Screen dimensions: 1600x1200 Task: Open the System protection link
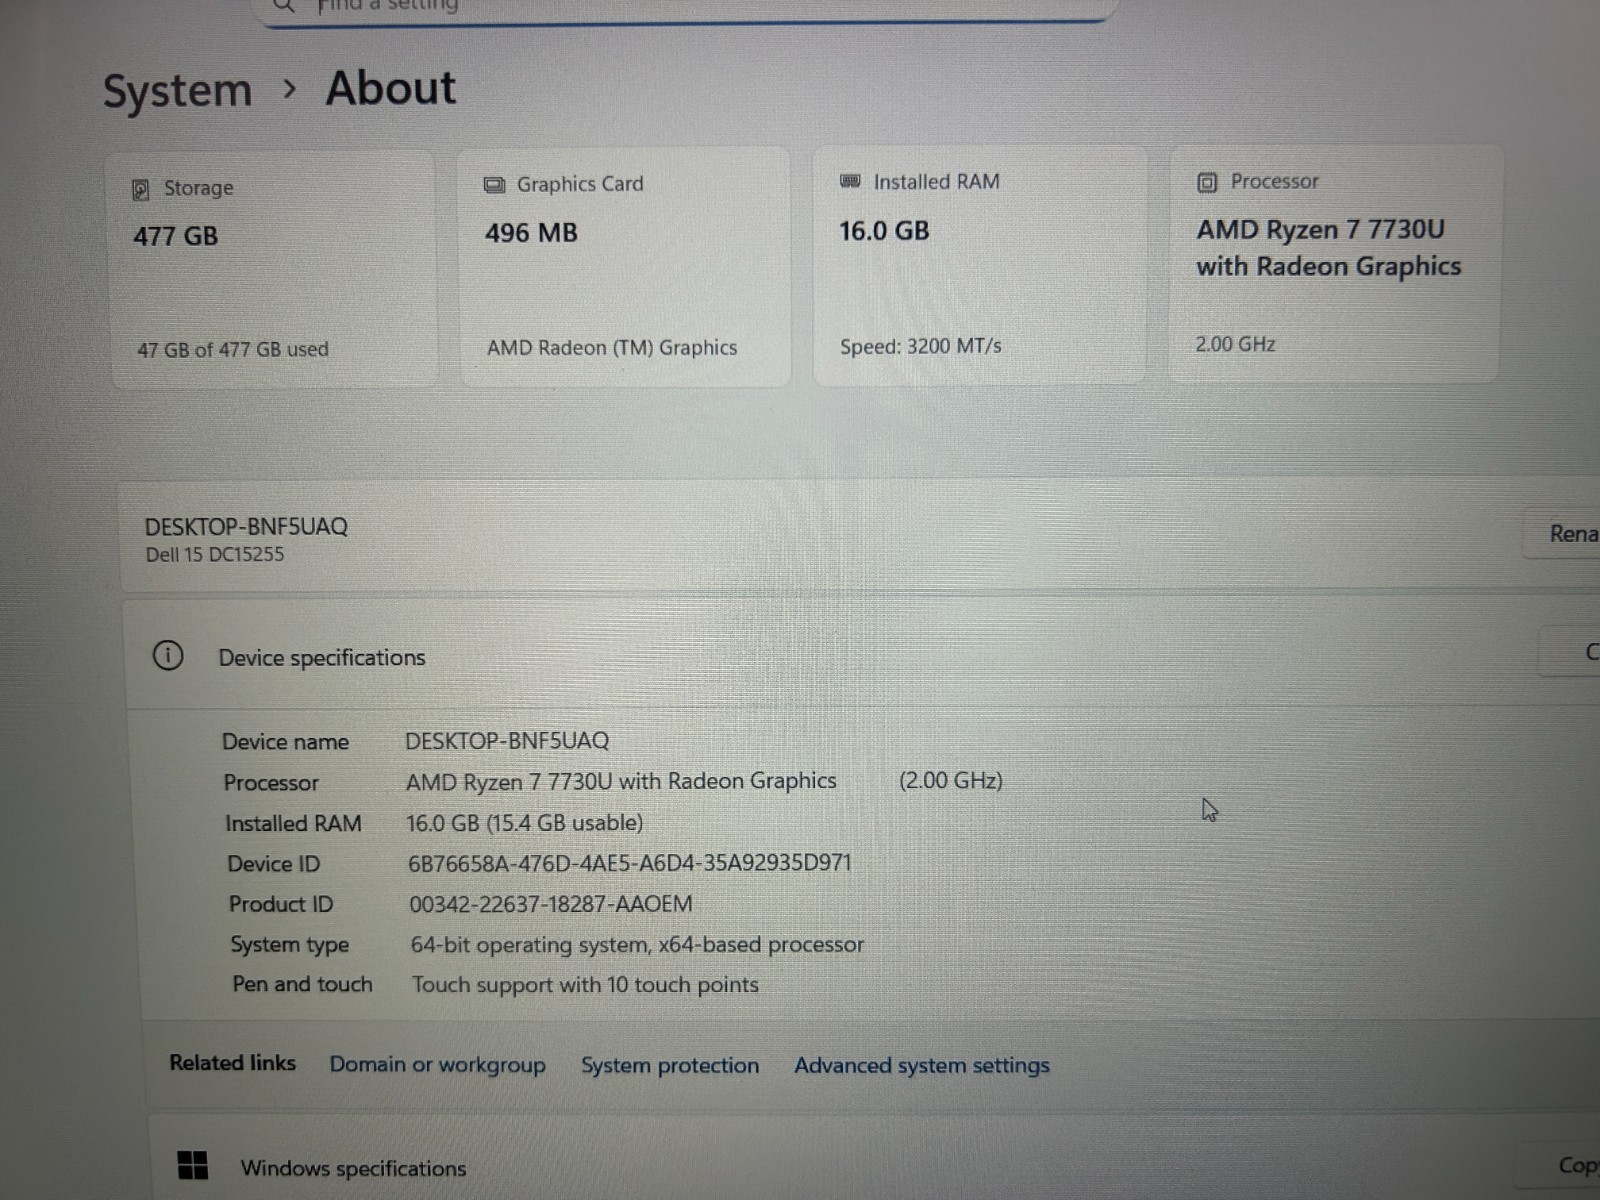(670, 1065)
